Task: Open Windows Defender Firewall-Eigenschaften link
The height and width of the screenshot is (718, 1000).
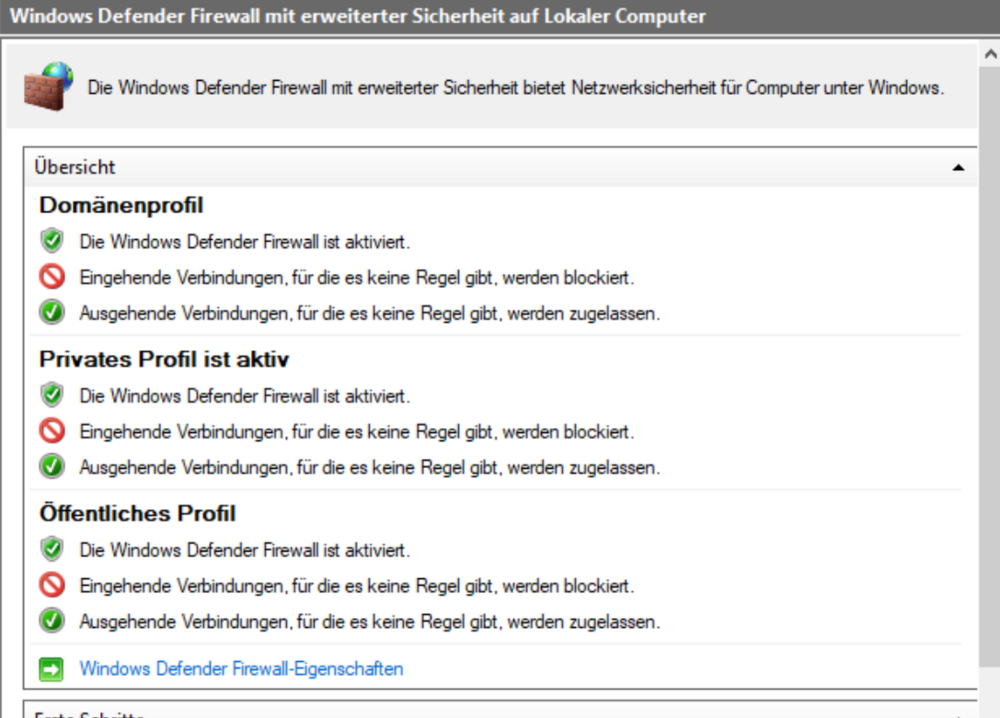Action: point(241,668)
